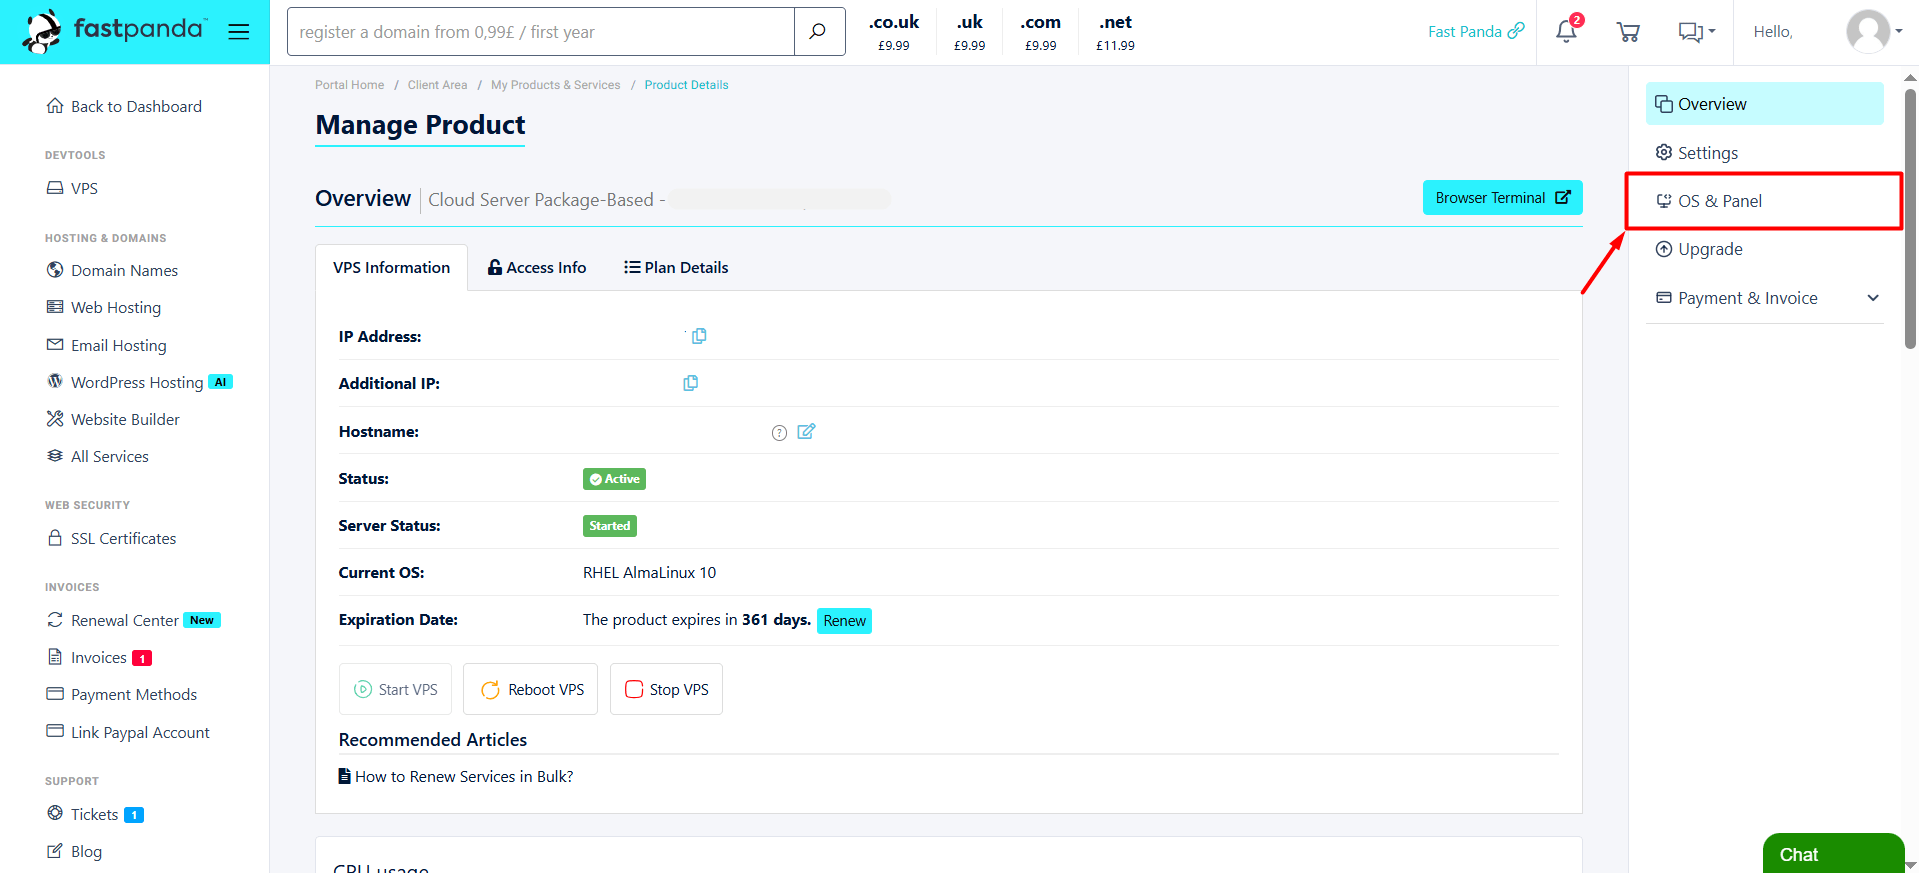Click the Fast Panda logo
1919x873 pixels.
point(115,31)
